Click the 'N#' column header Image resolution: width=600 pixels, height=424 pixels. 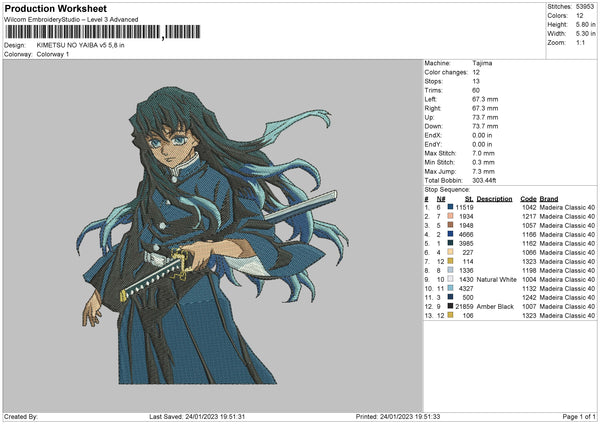(441, 199)
